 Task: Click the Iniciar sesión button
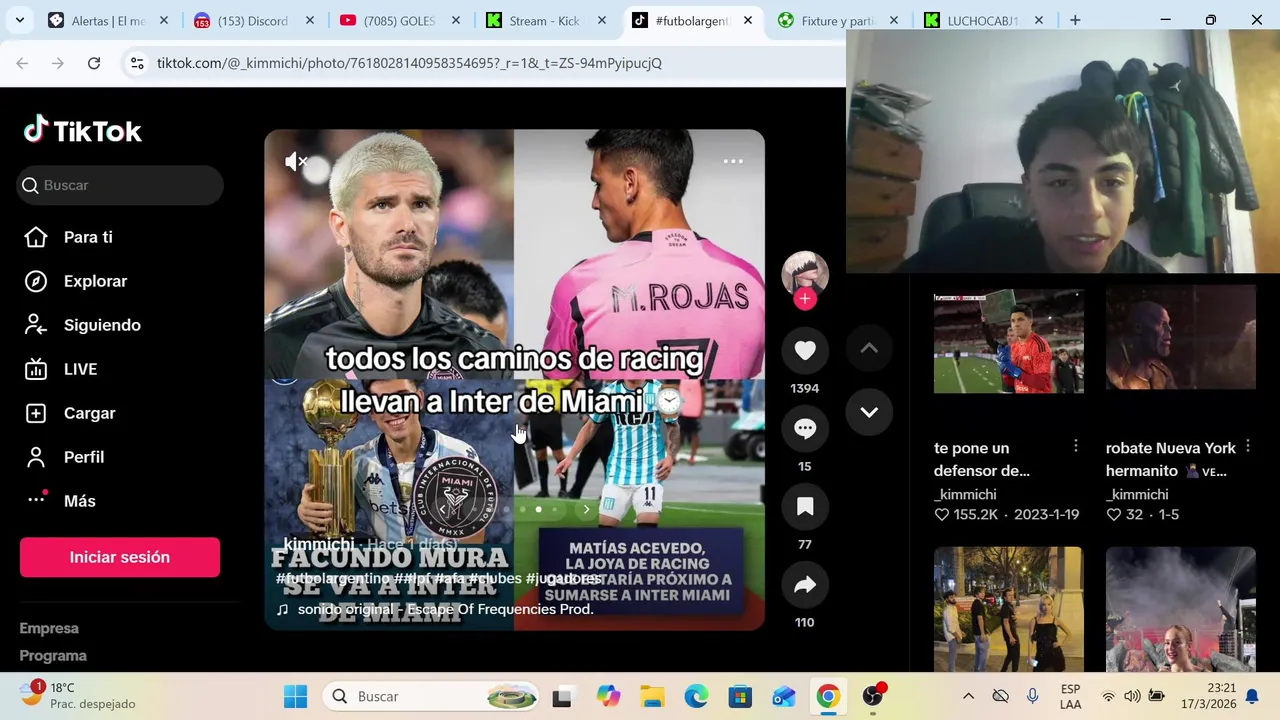pyautogui.click(x=120, y=557)
